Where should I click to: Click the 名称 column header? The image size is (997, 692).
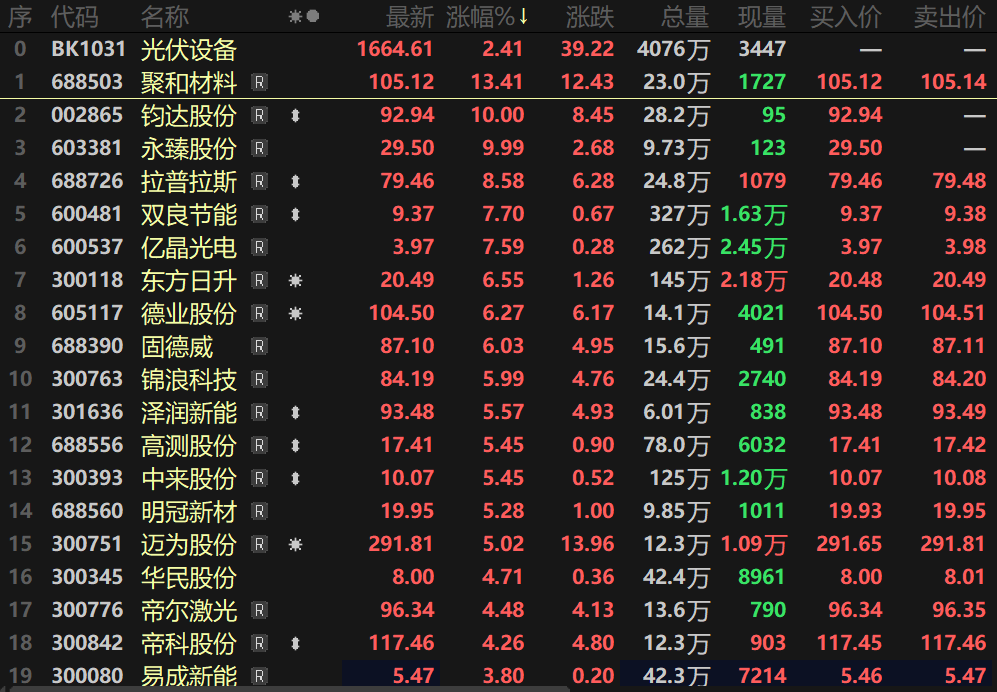pyautogui.click(x=165, y=17)
